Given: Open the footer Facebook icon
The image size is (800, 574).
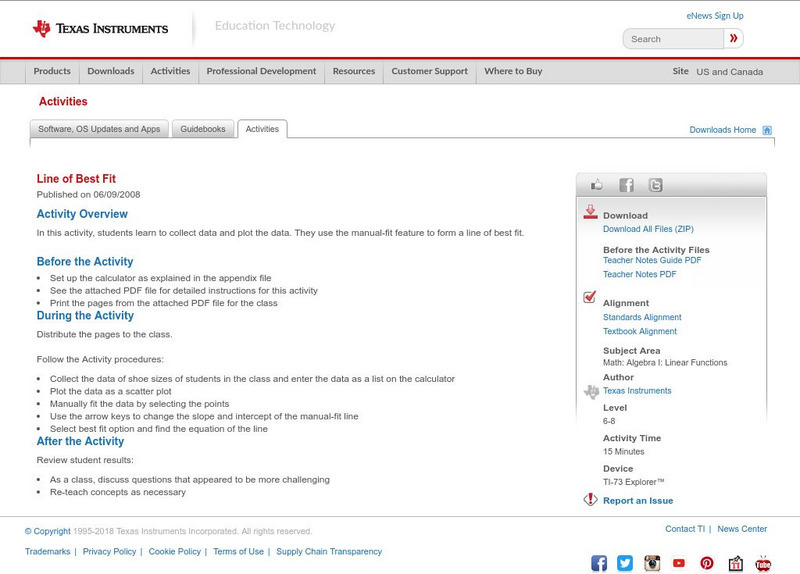Looking at the screenshot, I should (599, 563).
